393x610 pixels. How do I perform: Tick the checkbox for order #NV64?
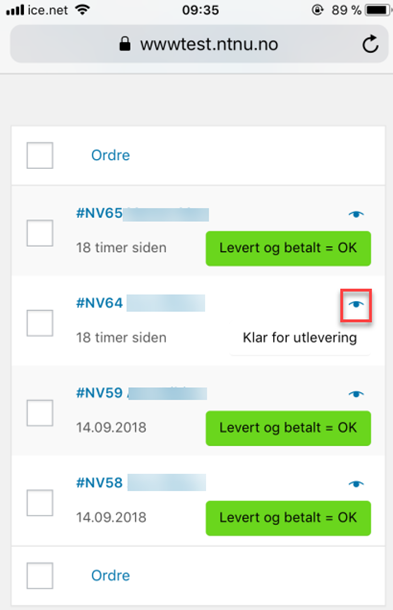40,323
